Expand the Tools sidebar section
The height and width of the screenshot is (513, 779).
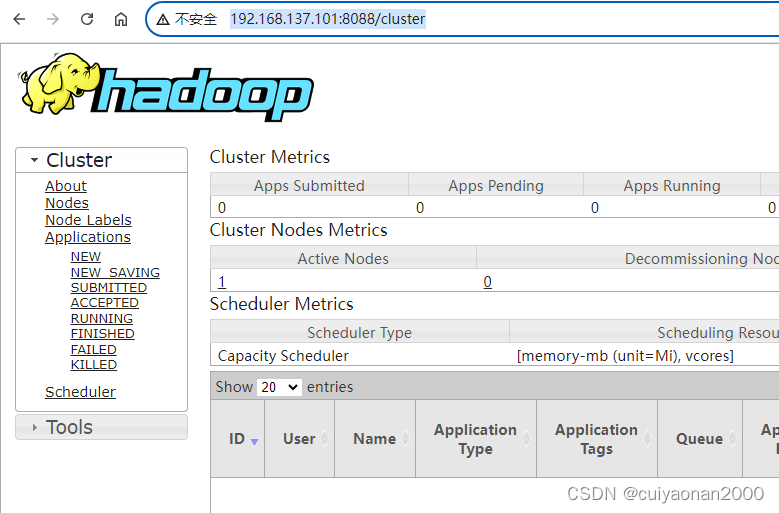click(101, 427)
